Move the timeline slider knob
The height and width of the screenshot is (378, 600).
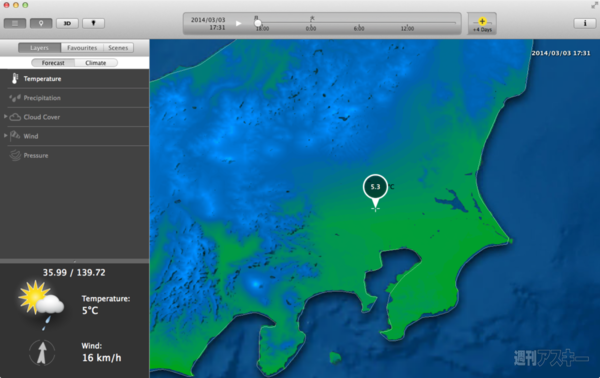click(258, 23)
